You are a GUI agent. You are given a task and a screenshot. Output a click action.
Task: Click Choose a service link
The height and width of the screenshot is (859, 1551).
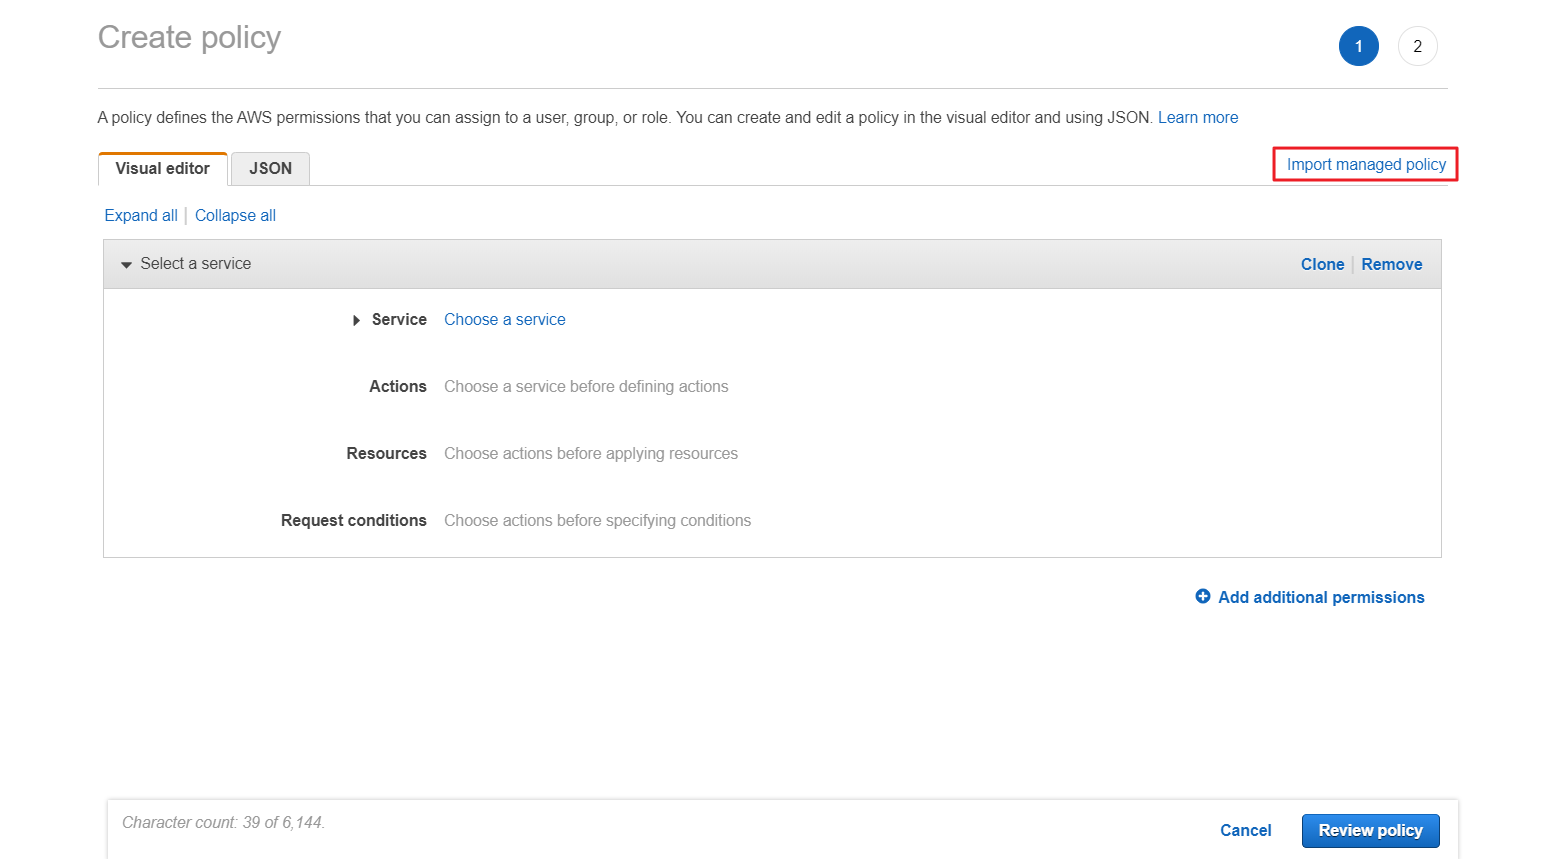[x=504, y=319]
